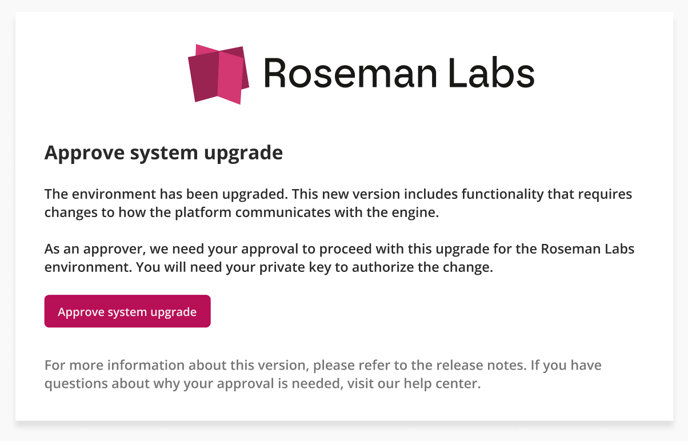
Task: Select the bold Approve system upgrade heading
Action: tap(164, 153)
